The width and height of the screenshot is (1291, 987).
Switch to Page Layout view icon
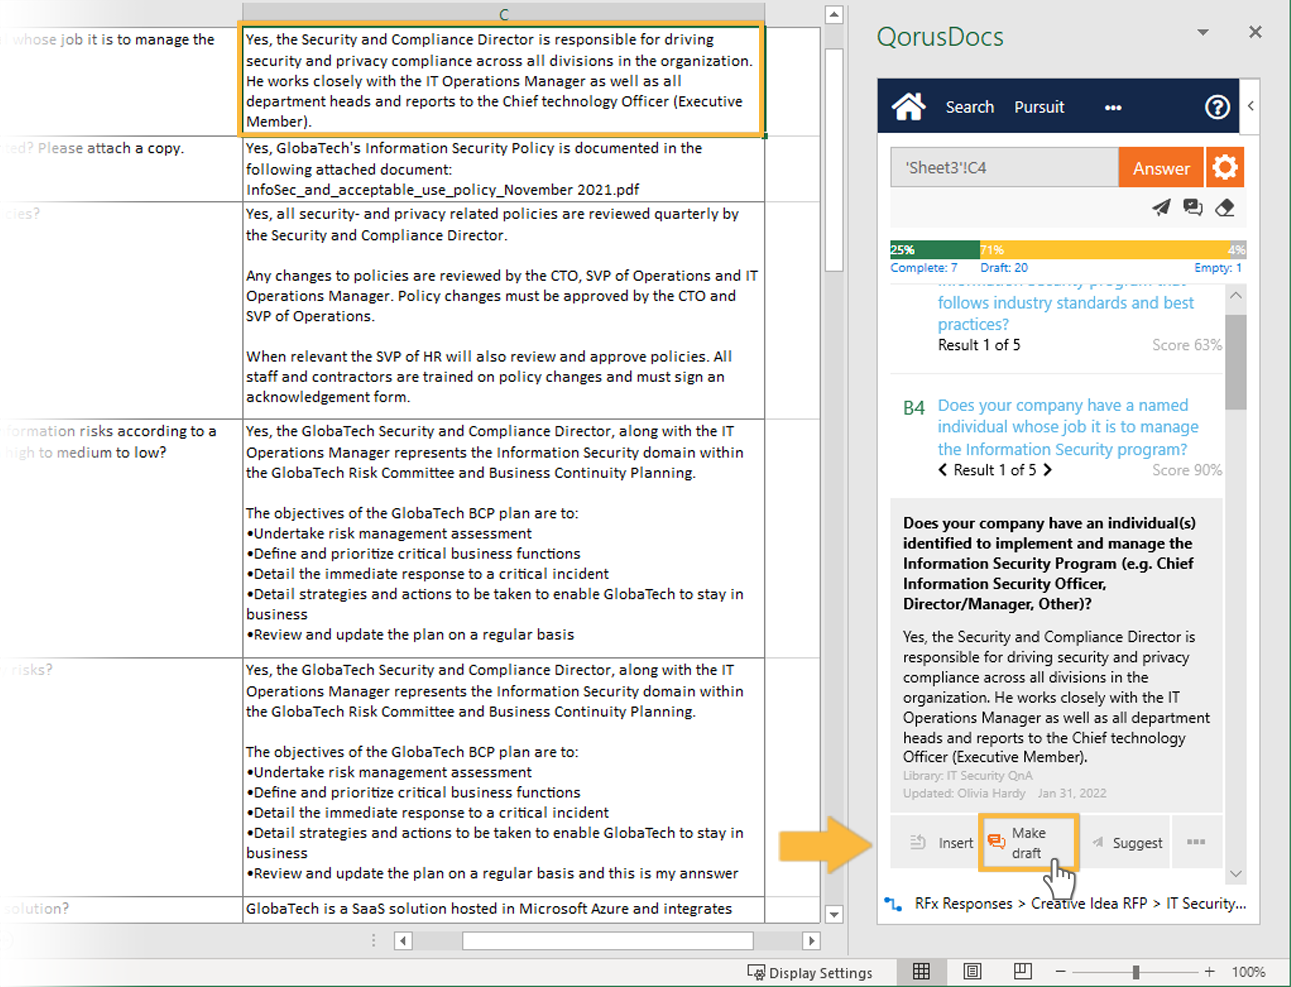[x=972, y=971]
